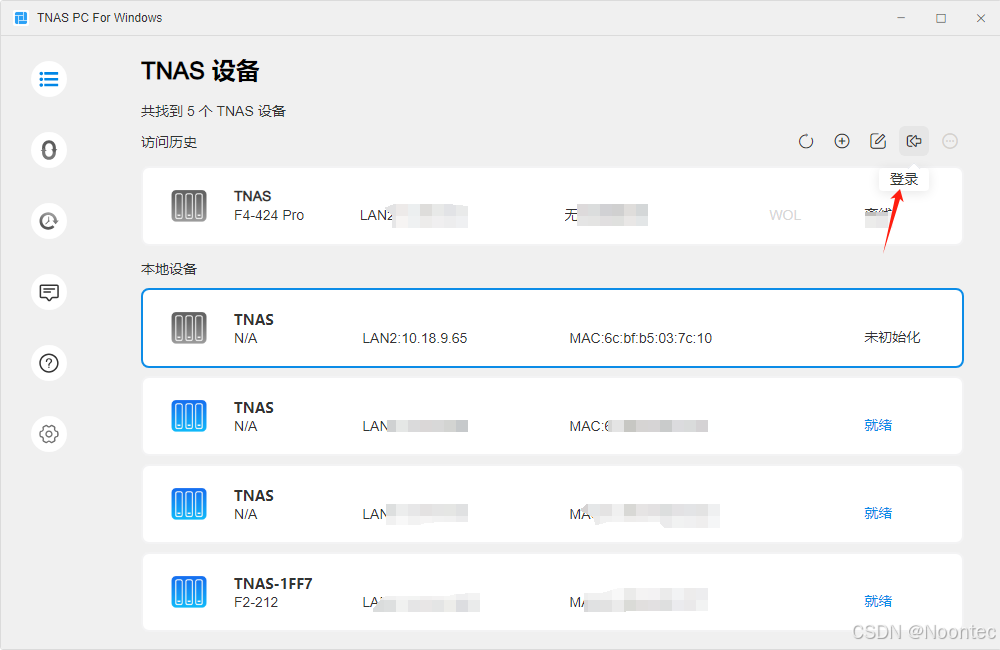Close the TNAS PC window

[981, 18]
